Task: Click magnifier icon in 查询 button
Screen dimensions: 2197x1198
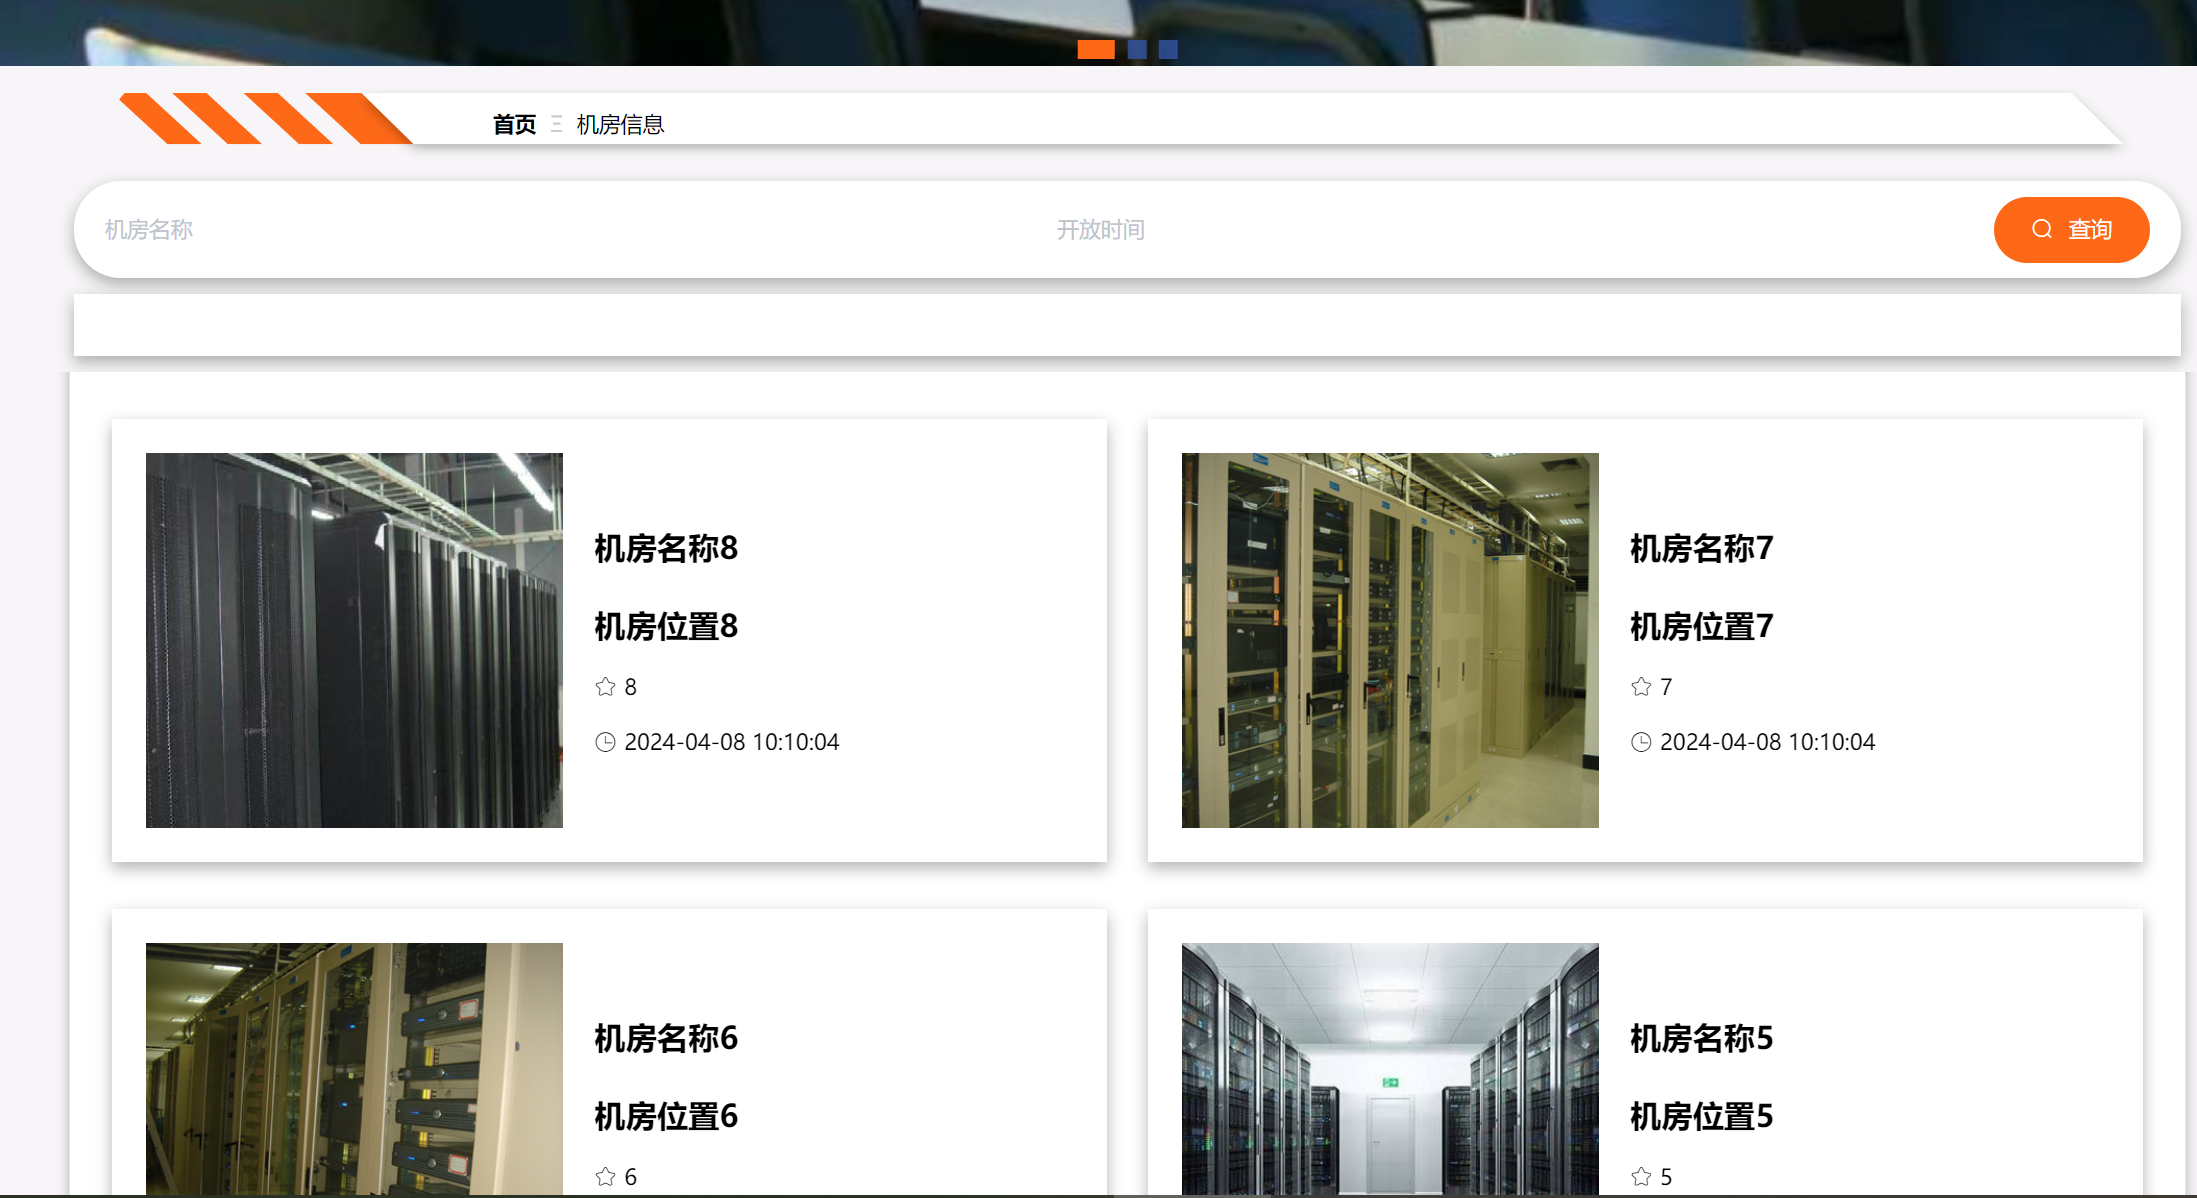Action: pos(2042,230)
